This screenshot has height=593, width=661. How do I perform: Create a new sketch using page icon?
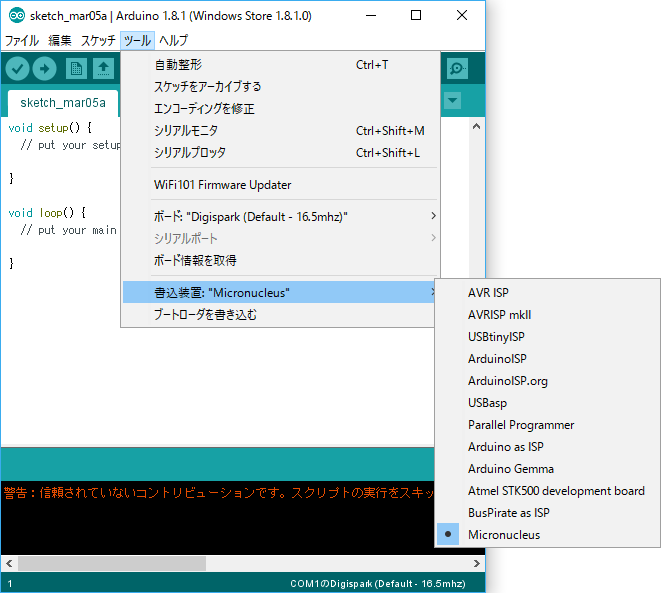point(76,68)
